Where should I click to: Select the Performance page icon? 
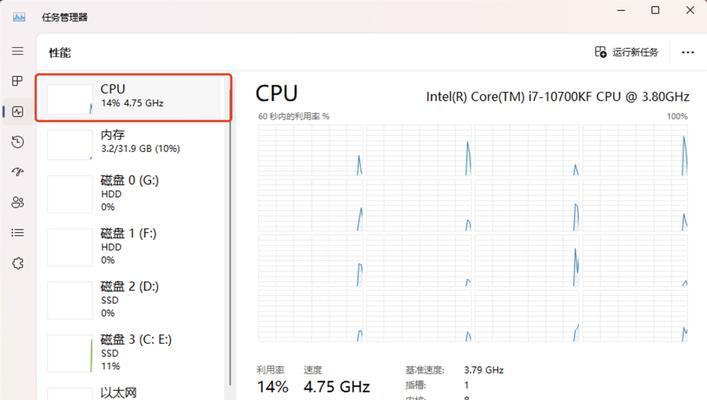tap(18, 111)
